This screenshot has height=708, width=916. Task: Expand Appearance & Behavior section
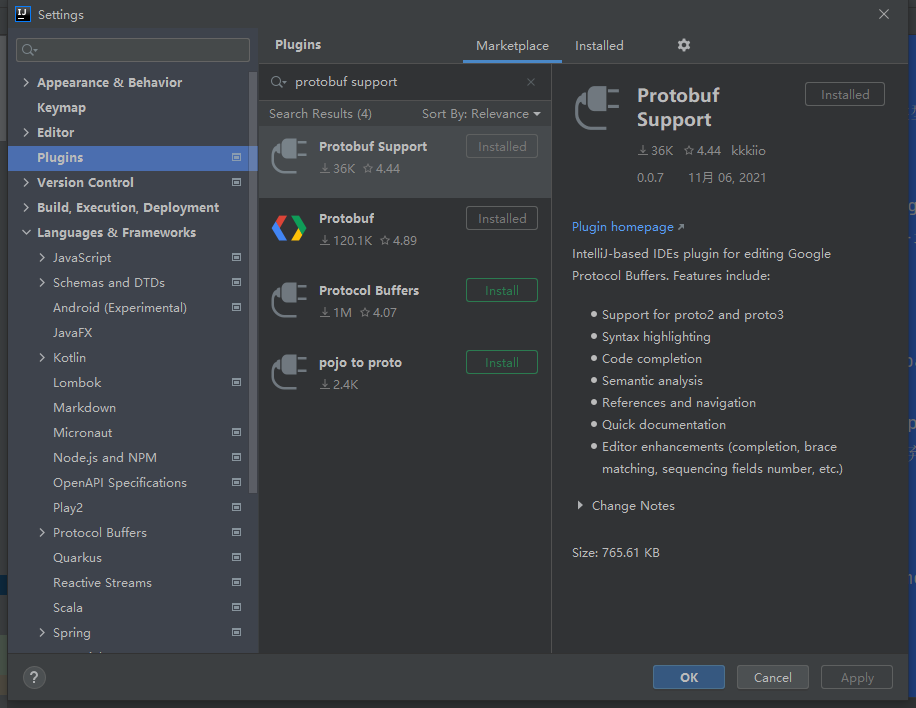pos(26,82)
